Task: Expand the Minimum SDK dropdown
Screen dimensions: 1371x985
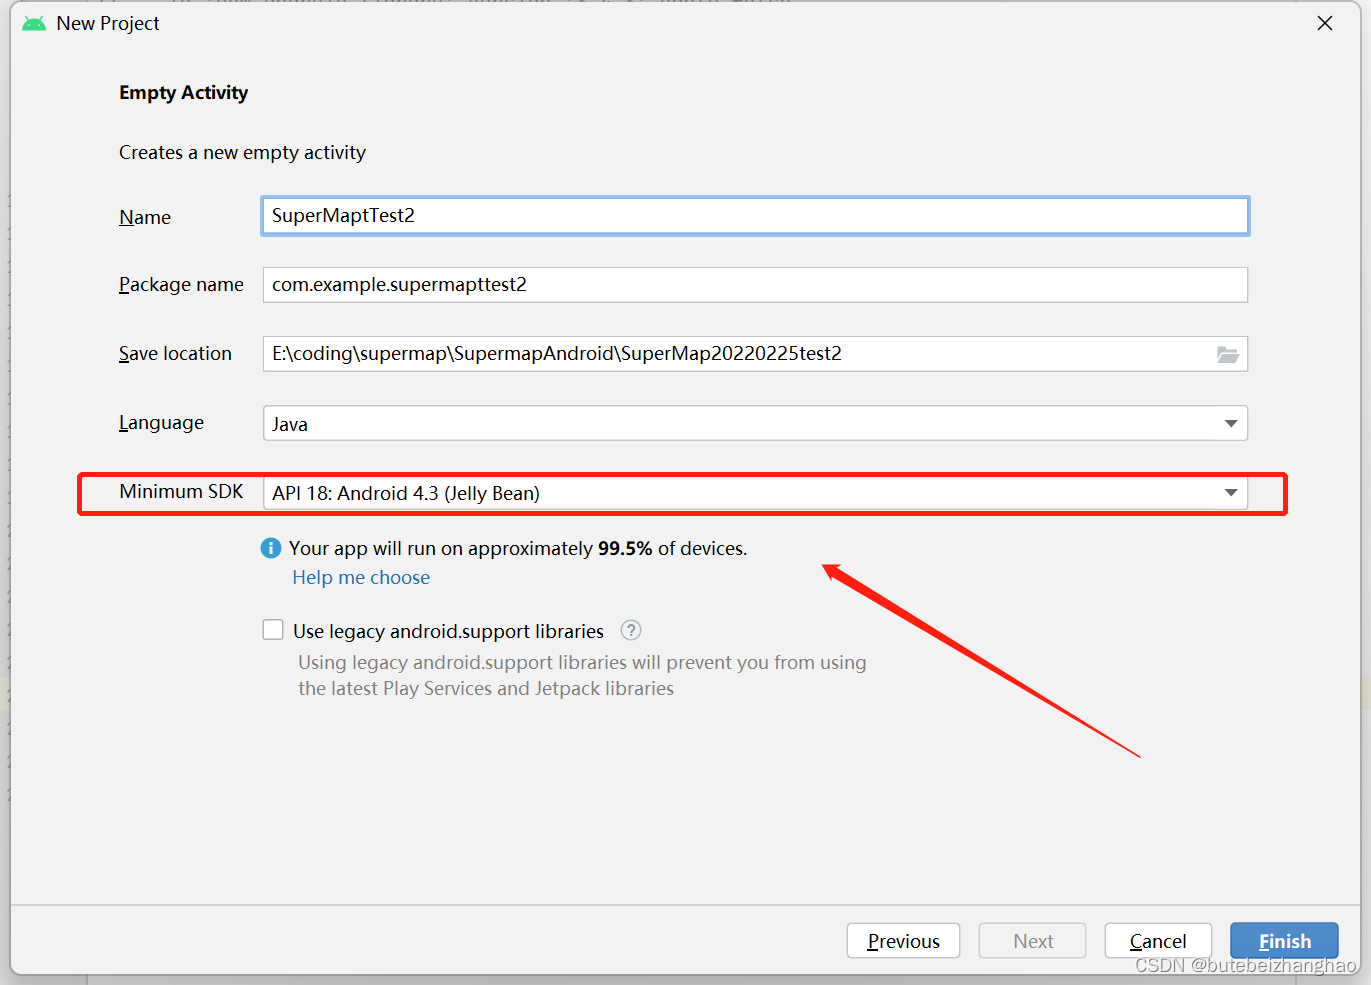Action: click(x=755, y=492)
